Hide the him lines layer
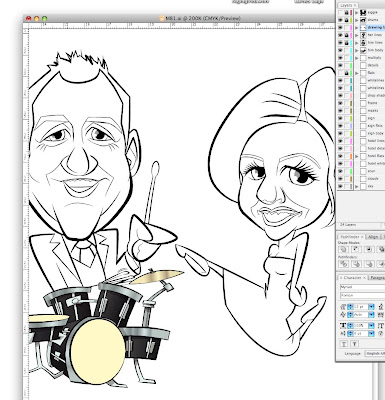This screenshot has height=400, width=385. pos(340,43)
